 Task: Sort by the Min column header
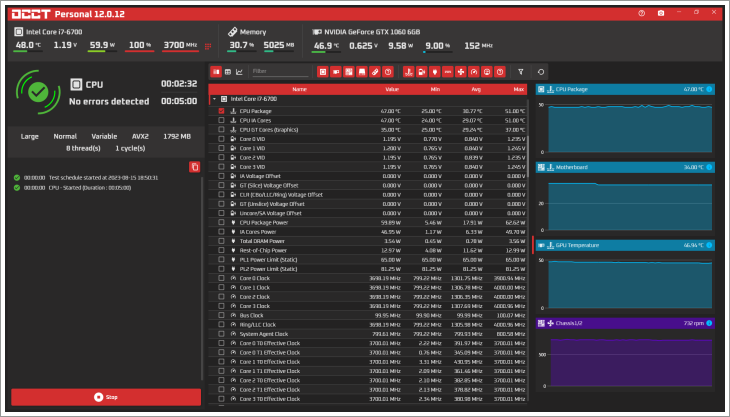[436, 89]
